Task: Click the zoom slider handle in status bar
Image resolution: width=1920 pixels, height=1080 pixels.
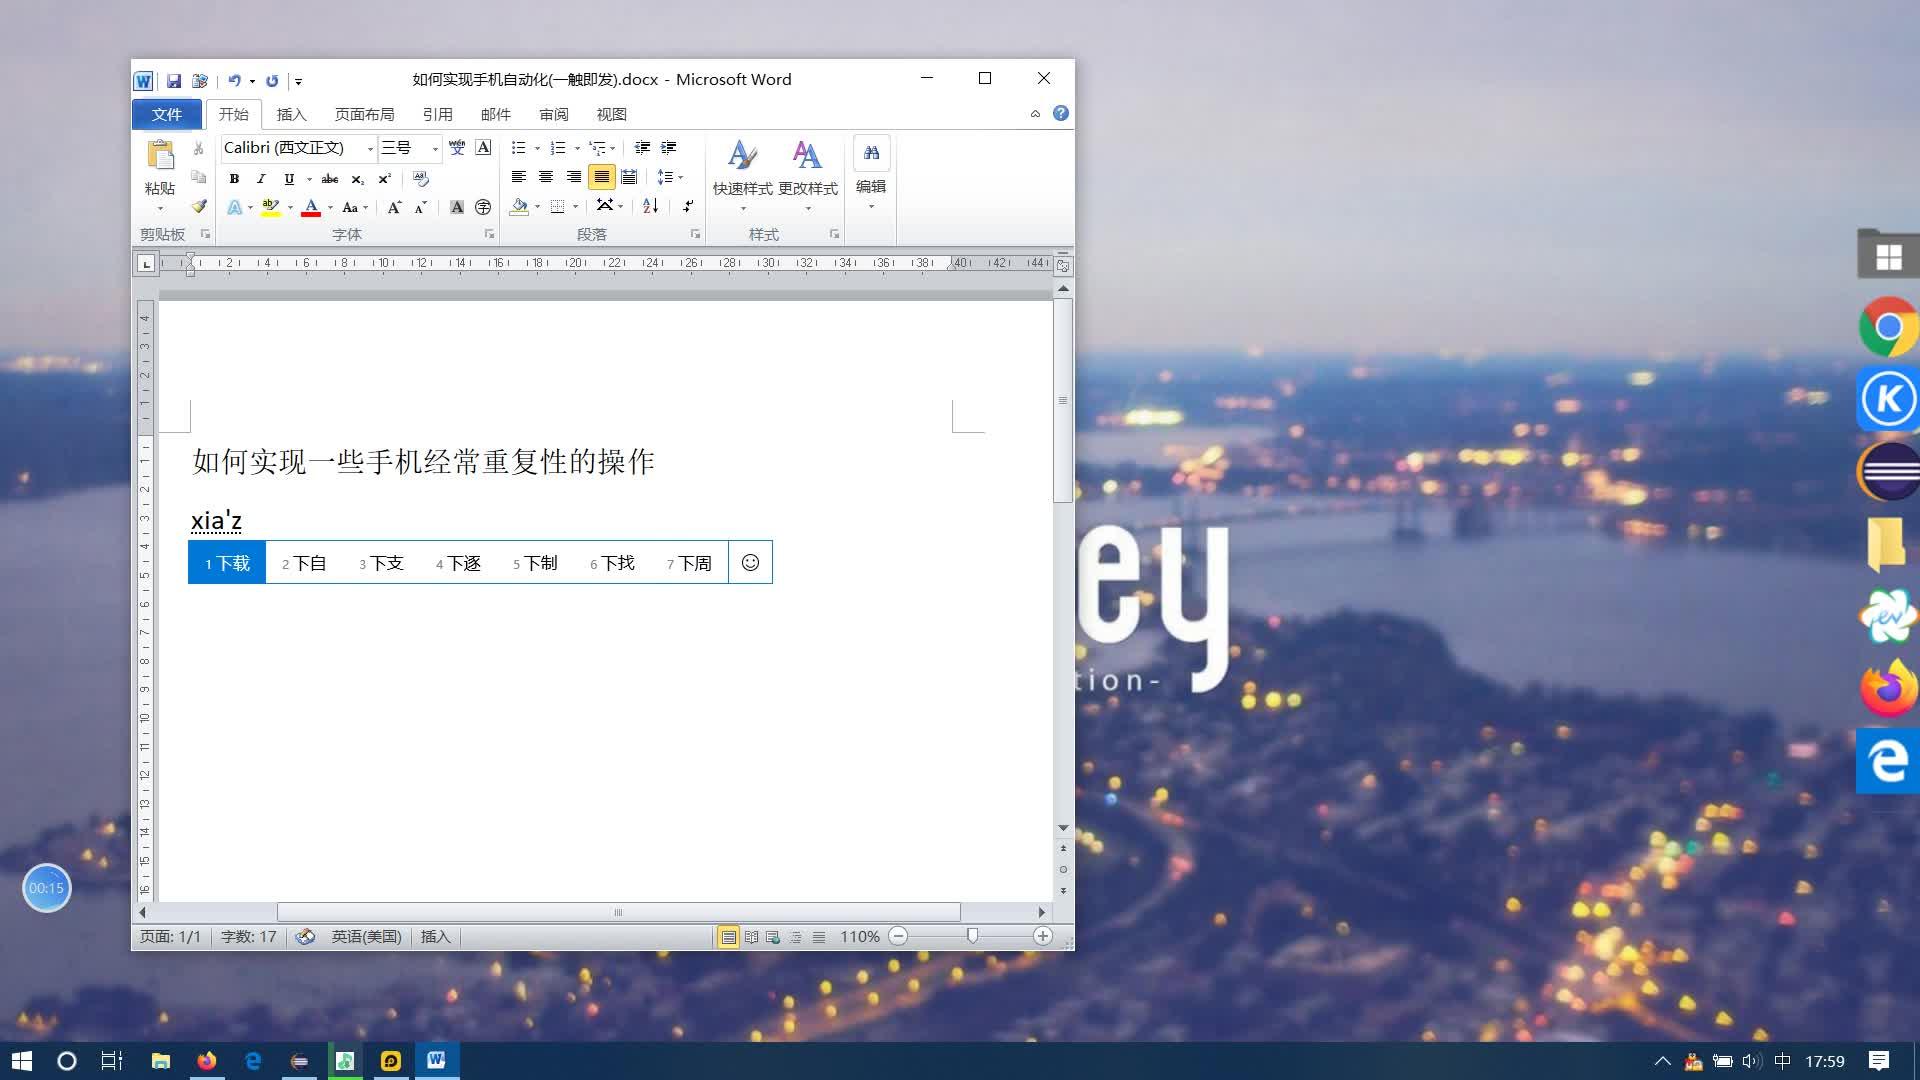Action: (972, 936)
